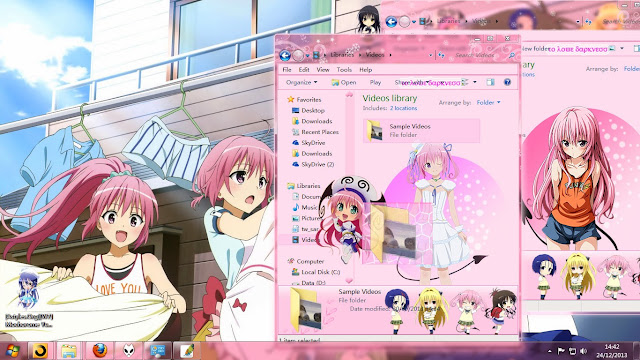Select Libraries node in navigation pane
This screenshot has width=640, height=360.
click(x=308, y=186)
